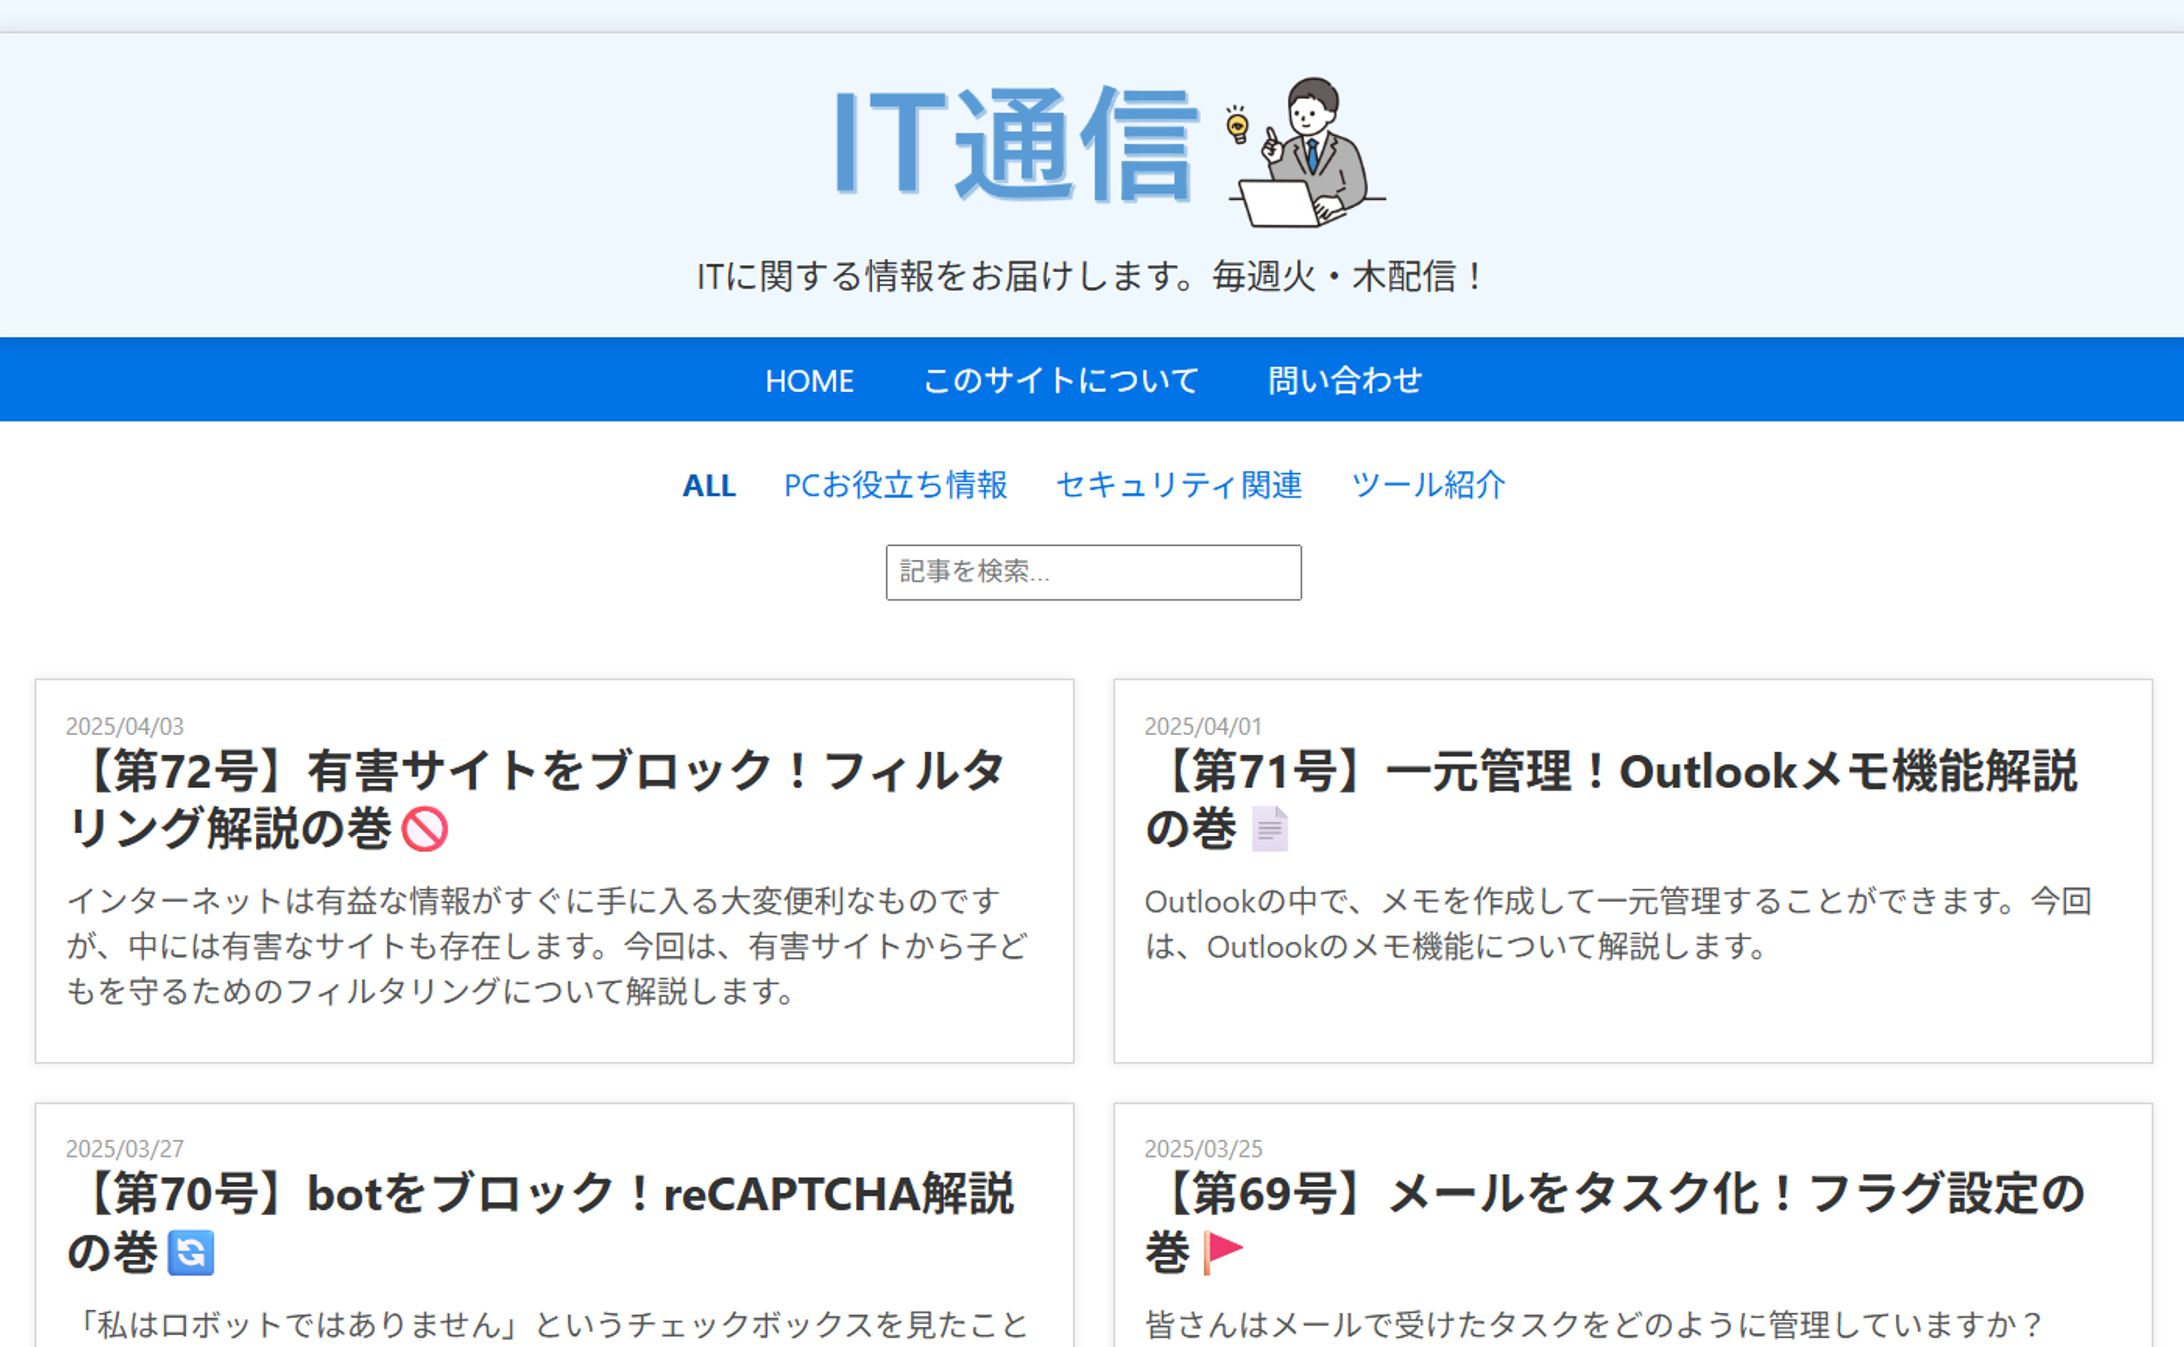2184x1347 pixels.
Task: Click the refresh arrows emoji in the reCAPTCHA title
Action: point(191,1253)
